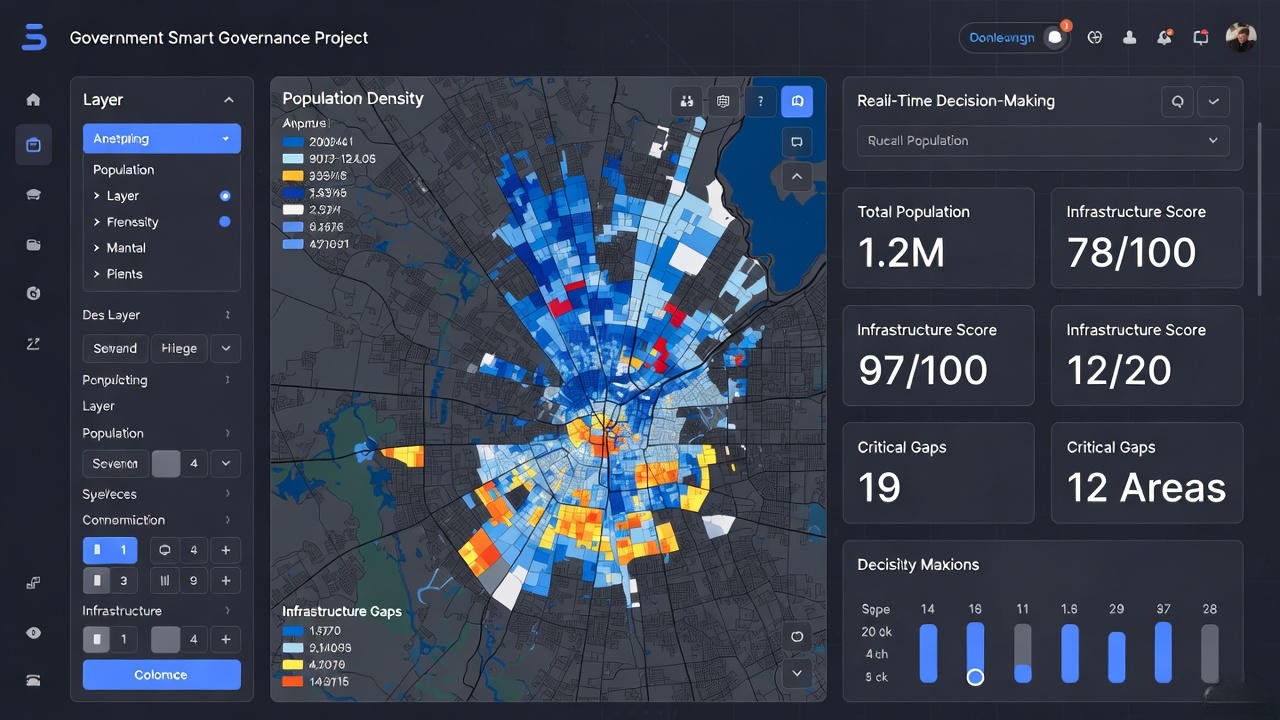Toggle visibility for the Frenssity layer

click(225, 222)
